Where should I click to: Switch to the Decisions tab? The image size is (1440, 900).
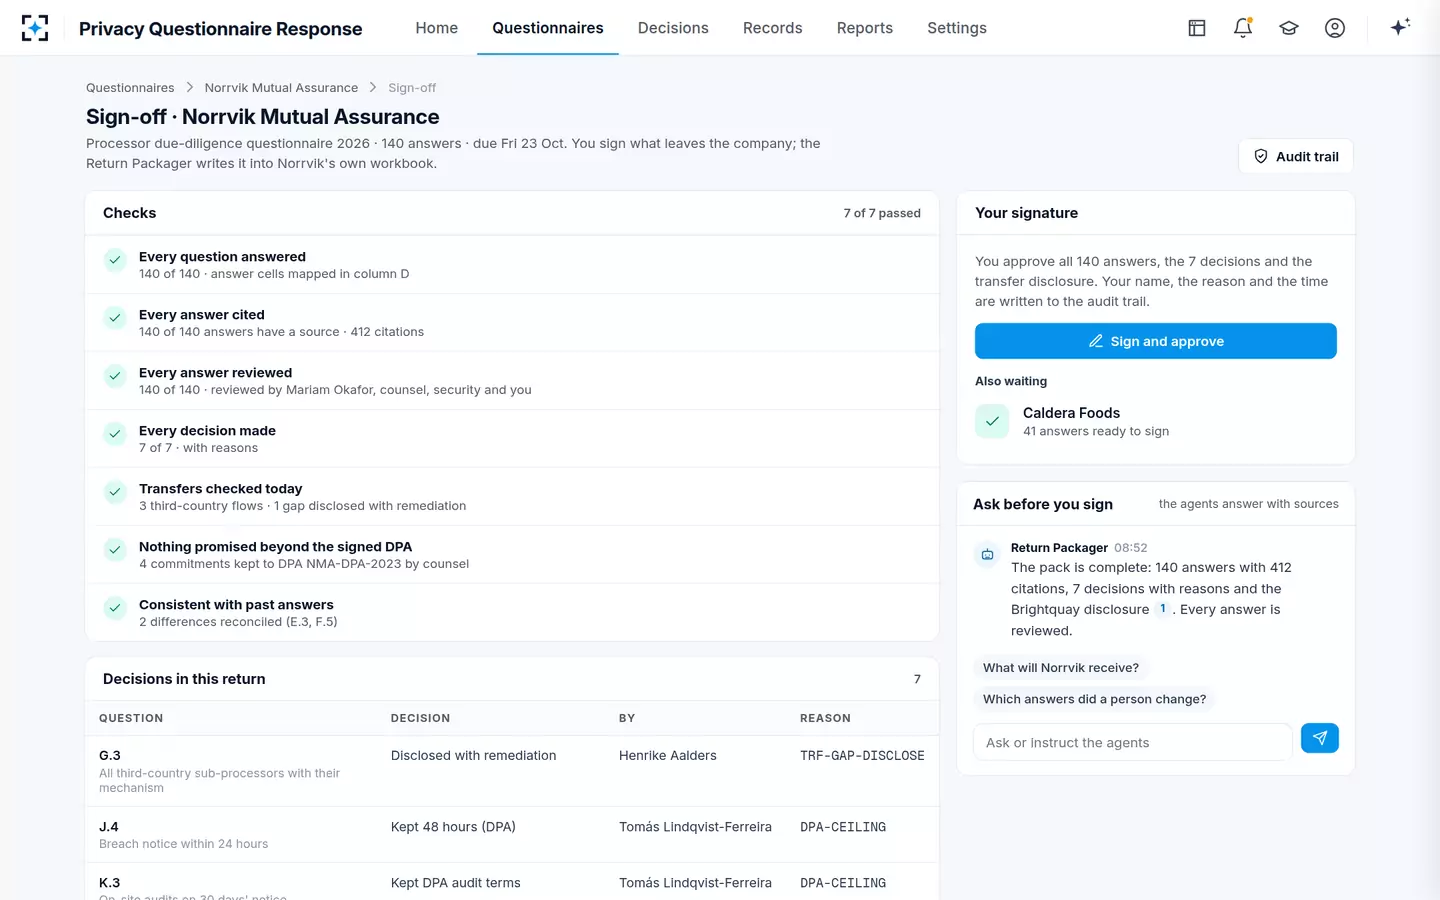click(673, 28)
